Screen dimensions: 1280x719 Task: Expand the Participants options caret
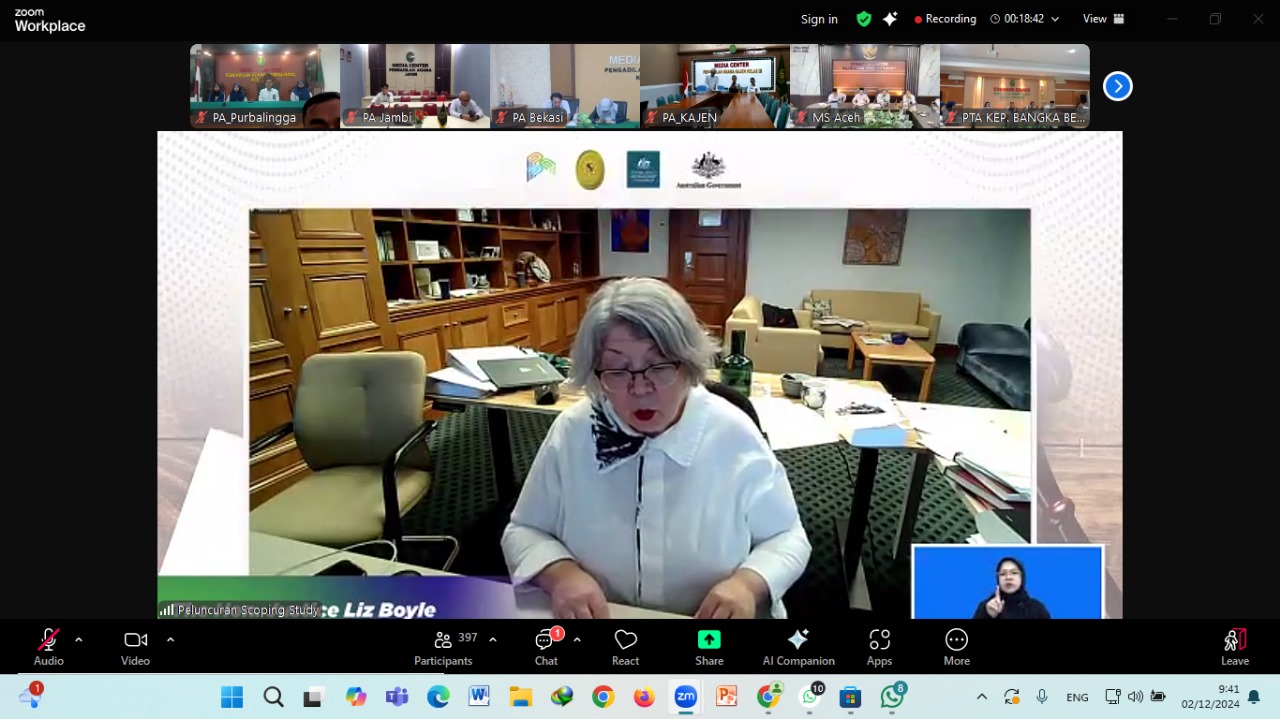tap(493, 640)
